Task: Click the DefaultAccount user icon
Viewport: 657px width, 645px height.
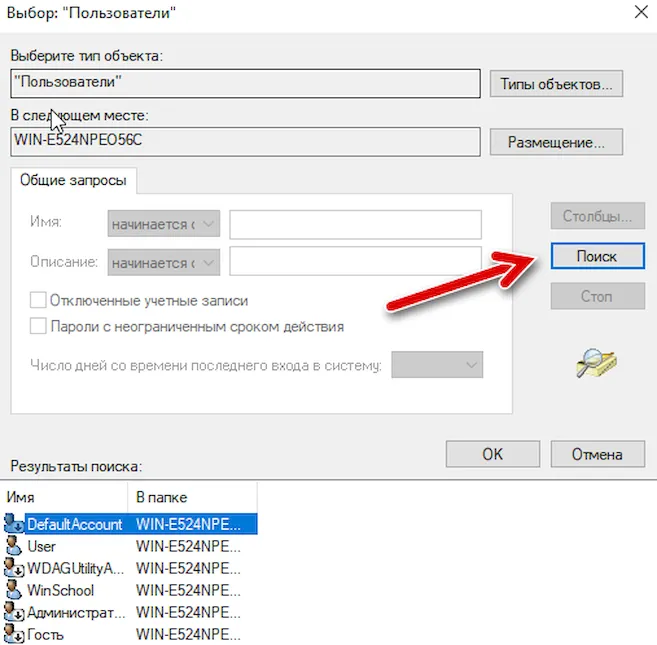Action: tap(13, 523)
